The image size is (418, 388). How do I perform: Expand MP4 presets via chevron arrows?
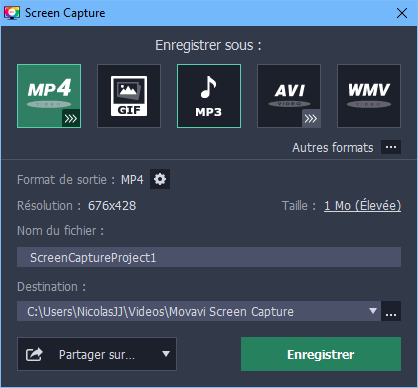pos(71,118)
